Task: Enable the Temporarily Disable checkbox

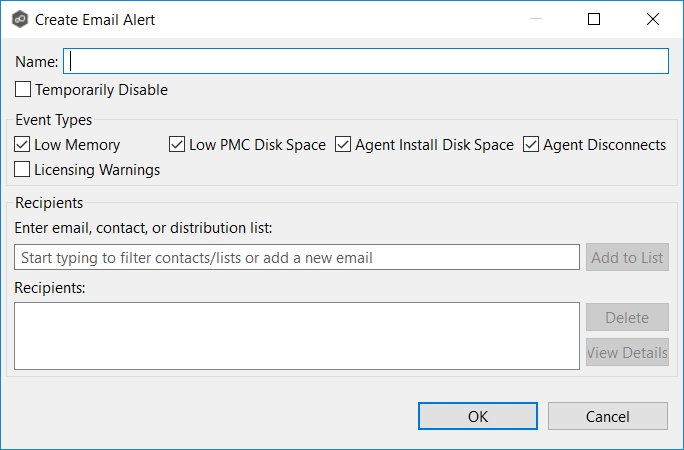Action: click(23, 90)
